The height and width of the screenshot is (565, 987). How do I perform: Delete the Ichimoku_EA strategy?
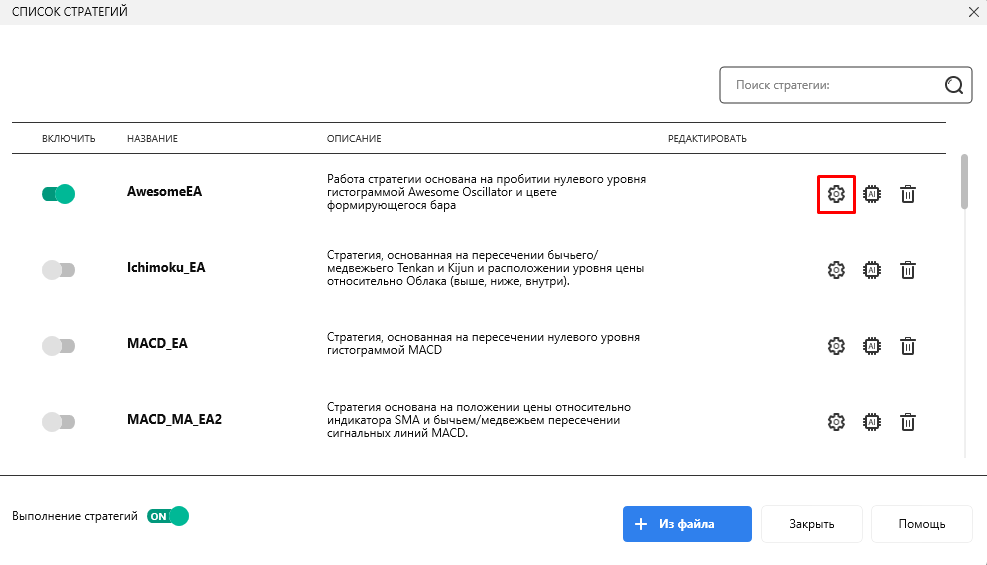click(x=907, y=270)
